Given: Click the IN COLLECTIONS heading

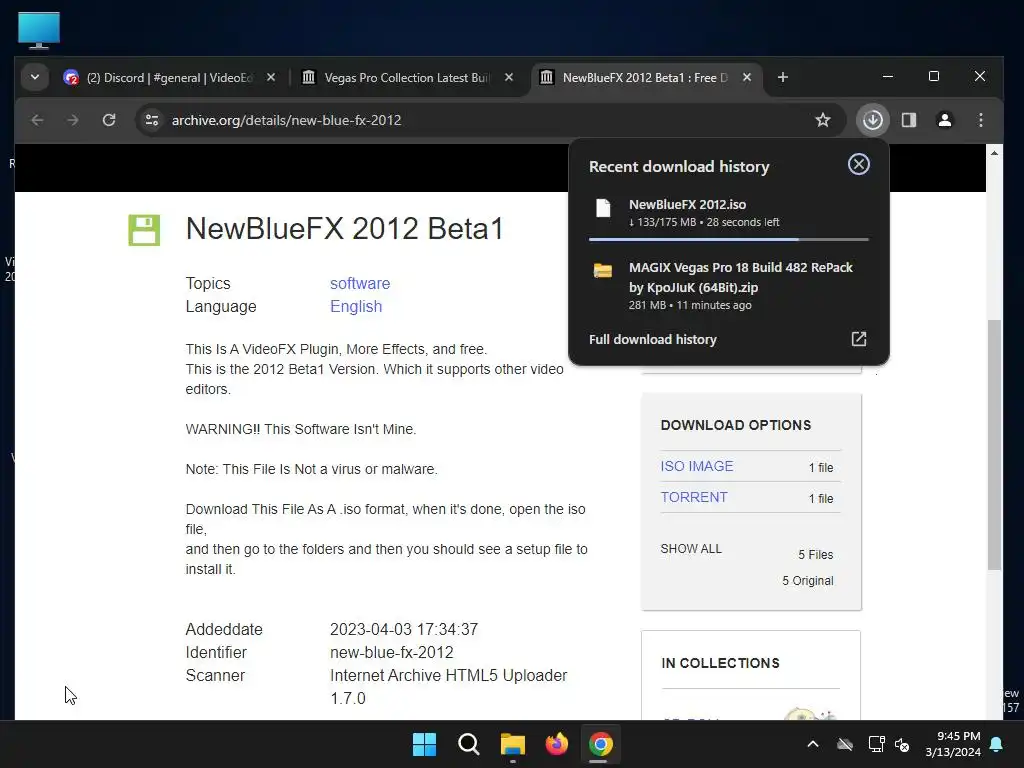Looking at the screenshot, I should point(720,663).
